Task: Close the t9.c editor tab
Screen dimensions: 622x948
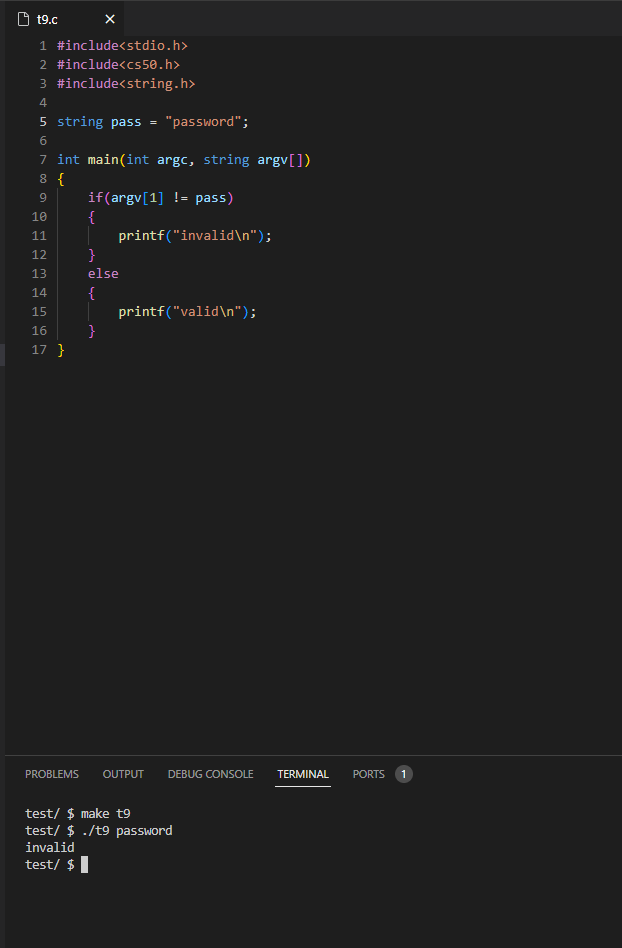Action: [110, 19]
